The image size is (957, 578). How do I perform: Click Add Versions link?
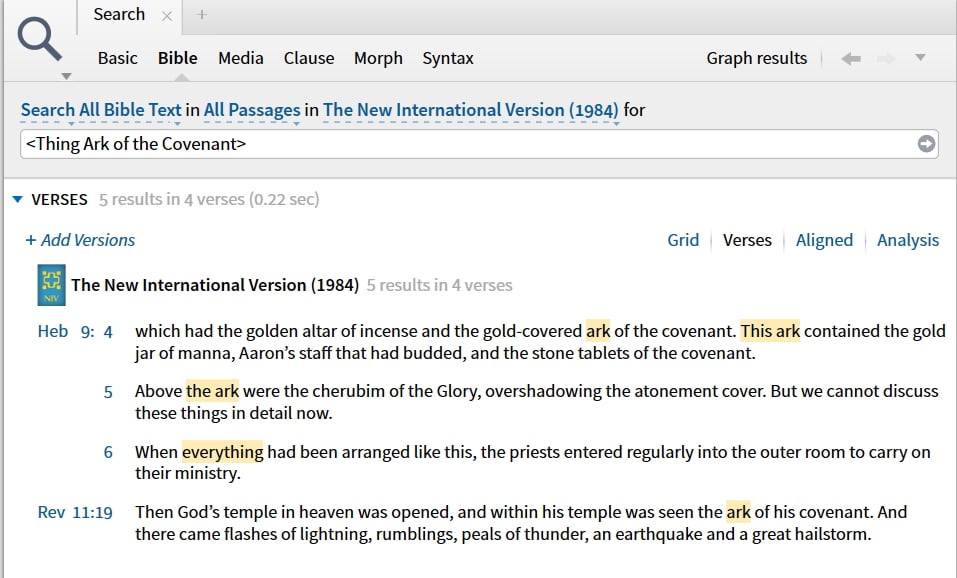pyautogui.click(x=80, y=240)
